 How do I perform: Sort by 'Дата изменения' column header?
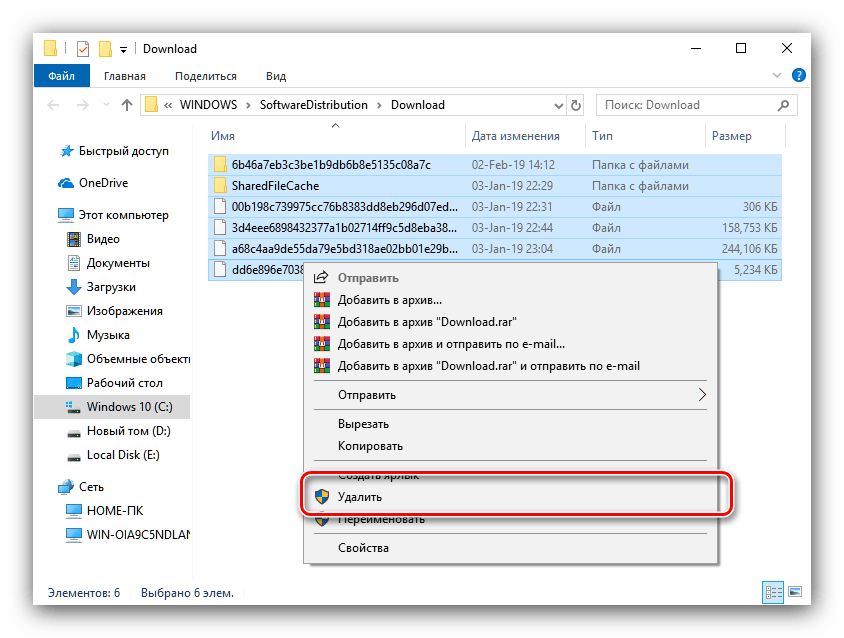pos(515,135)
